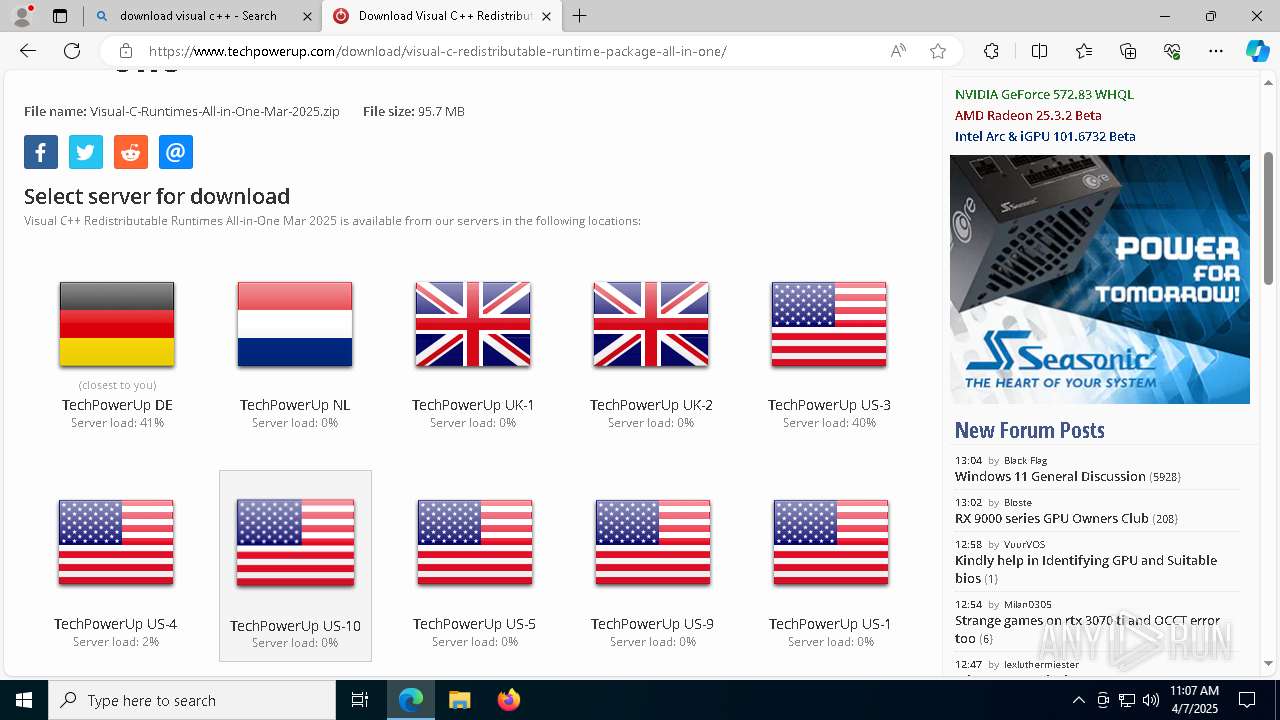Open the tab actions menu icon
This screenshot has height=720, width=1280.
click(x=60, y=16)
